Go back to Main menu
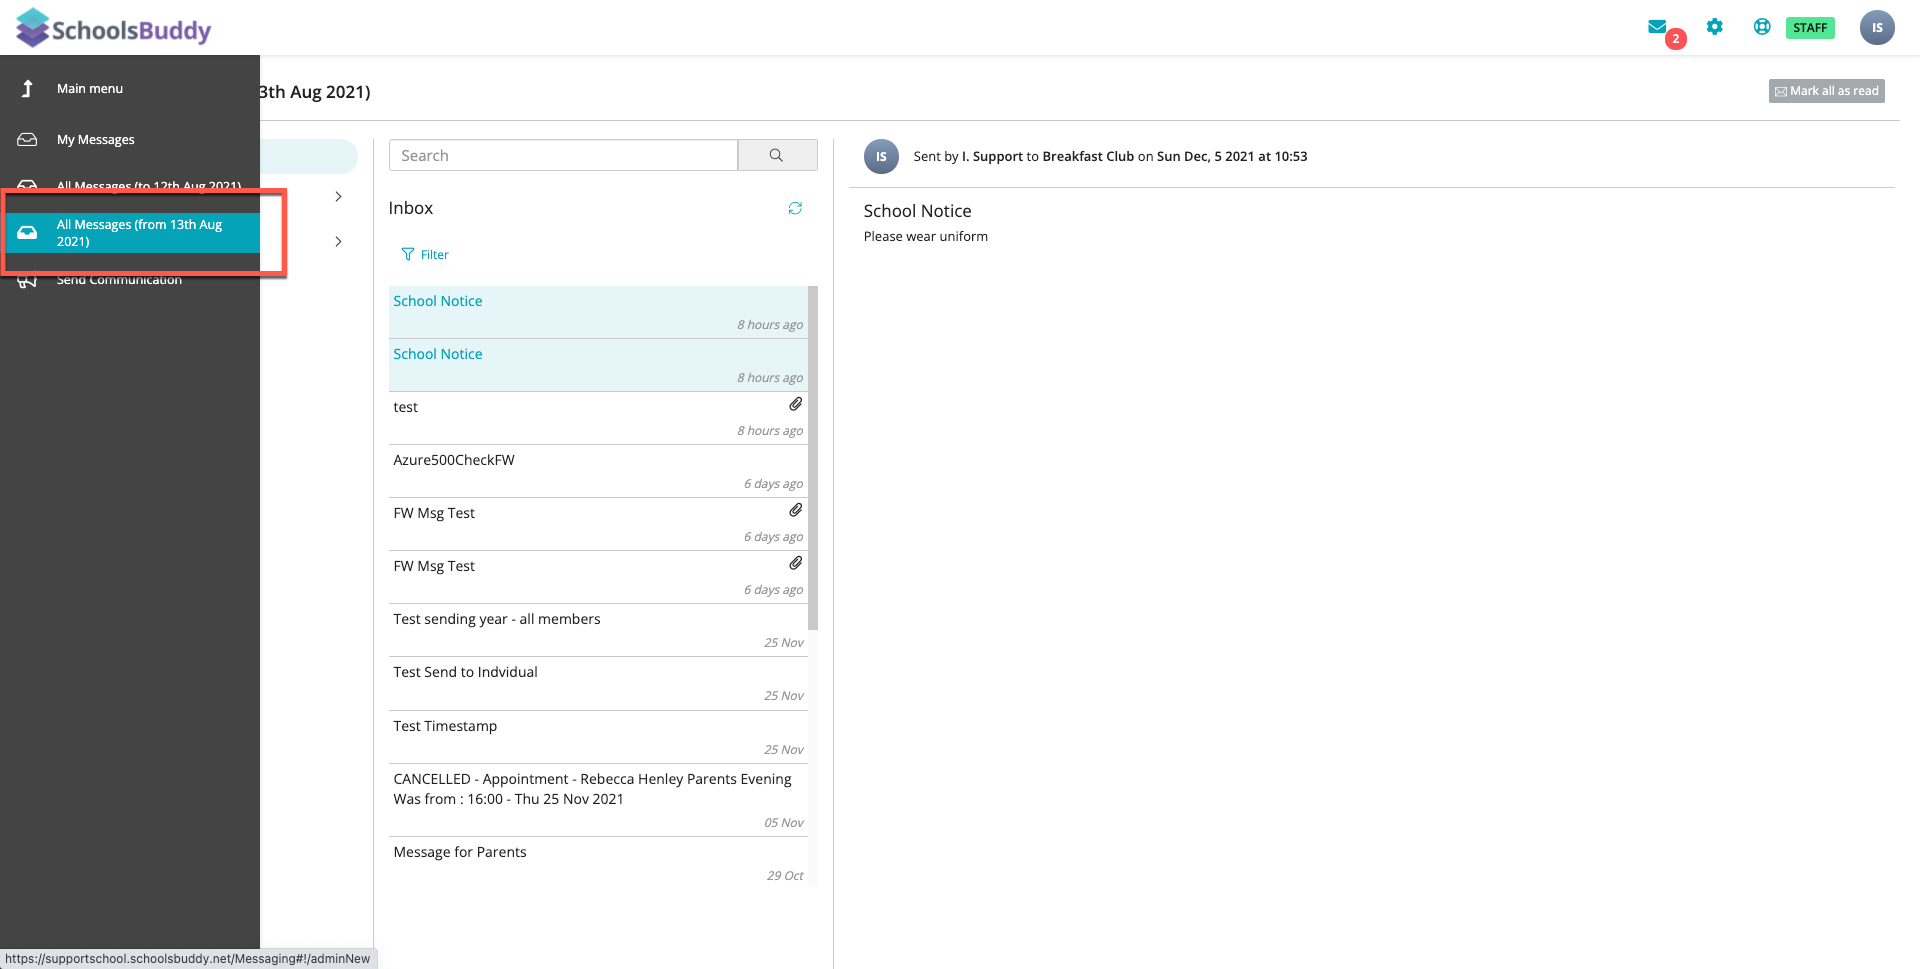The image size is (1920, 969). tap(89, 89)
